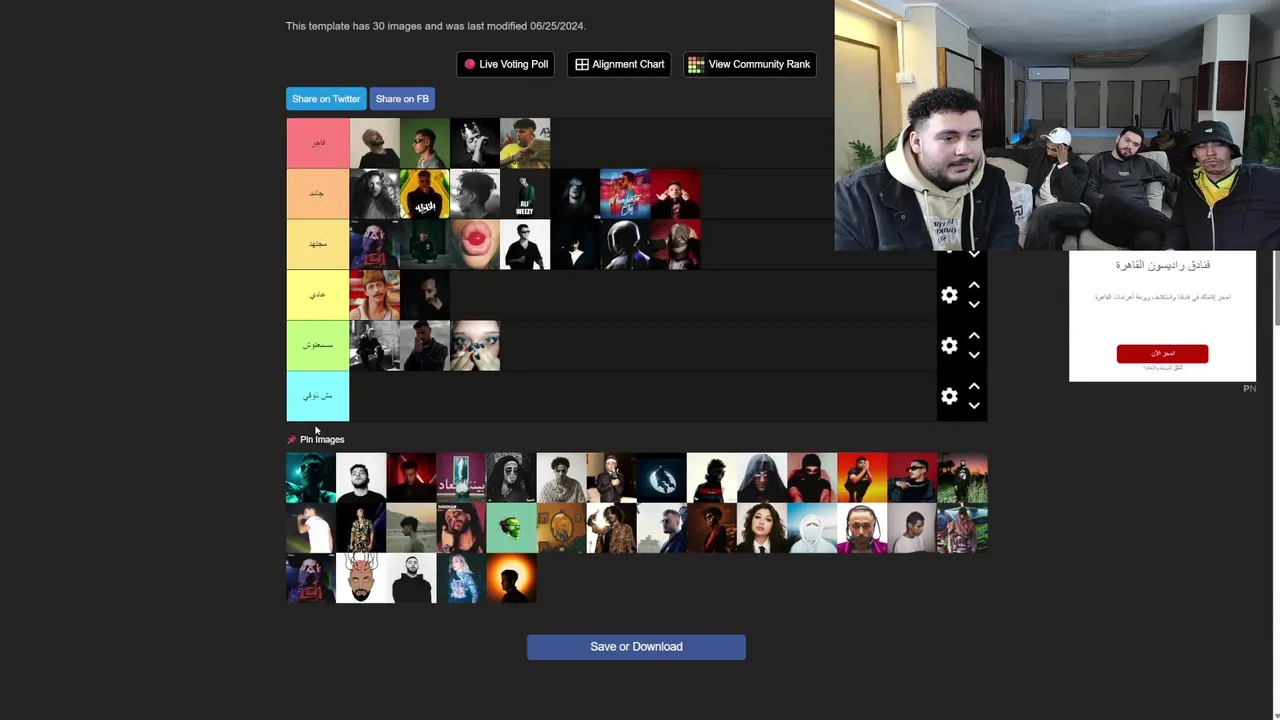1280x720 pixels.
Task: Pick the dark figure in green field thumbnail
Action: (x=962, y=478)
